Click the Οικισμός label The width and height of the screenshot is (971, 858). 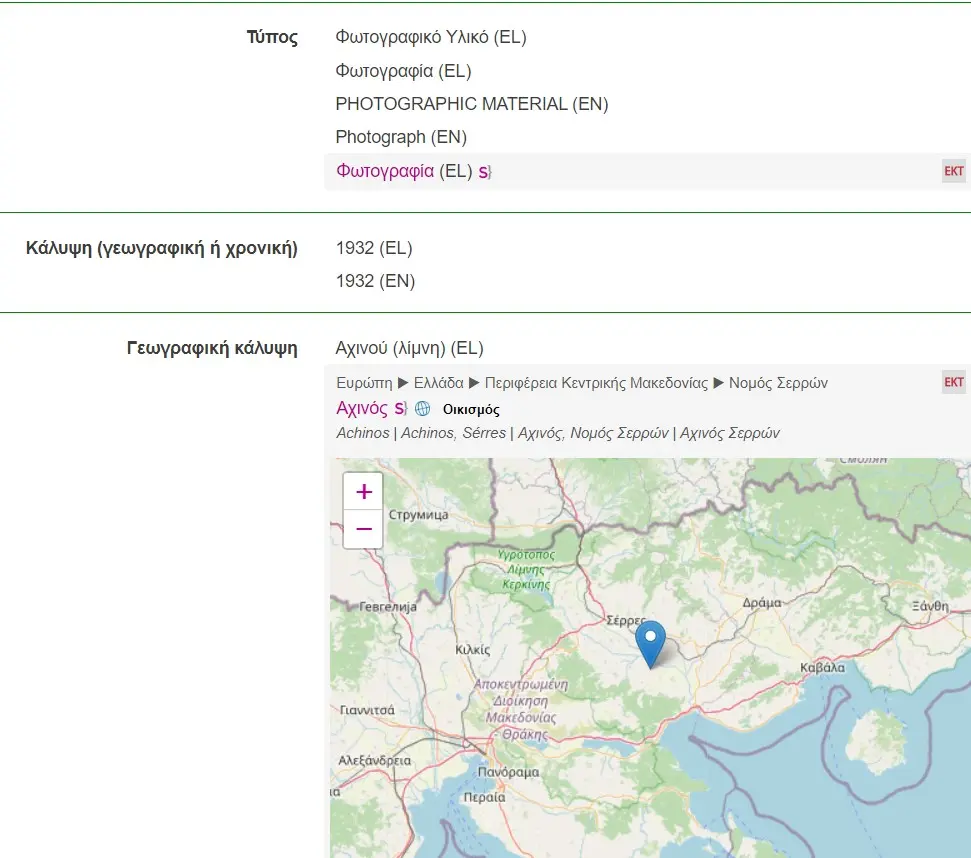[x=471, y=409]
